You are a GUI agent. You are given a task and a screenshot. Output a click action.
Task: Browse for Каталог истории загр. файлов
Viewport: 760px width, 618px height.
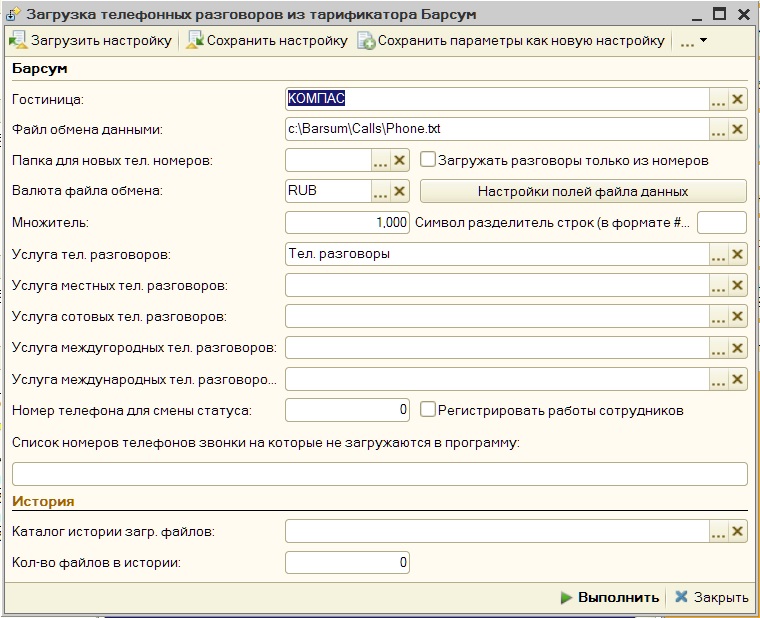718,531
